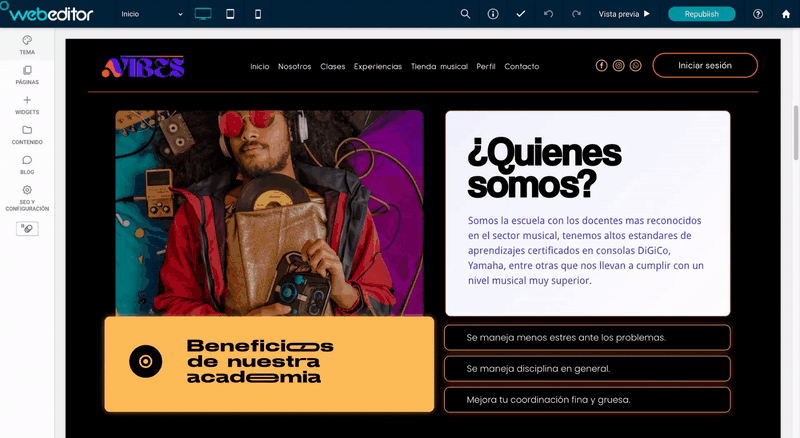Expand the Inicio page dropdown
The height and width of the screenshot is (438, 800).
(x=152, y=14)
